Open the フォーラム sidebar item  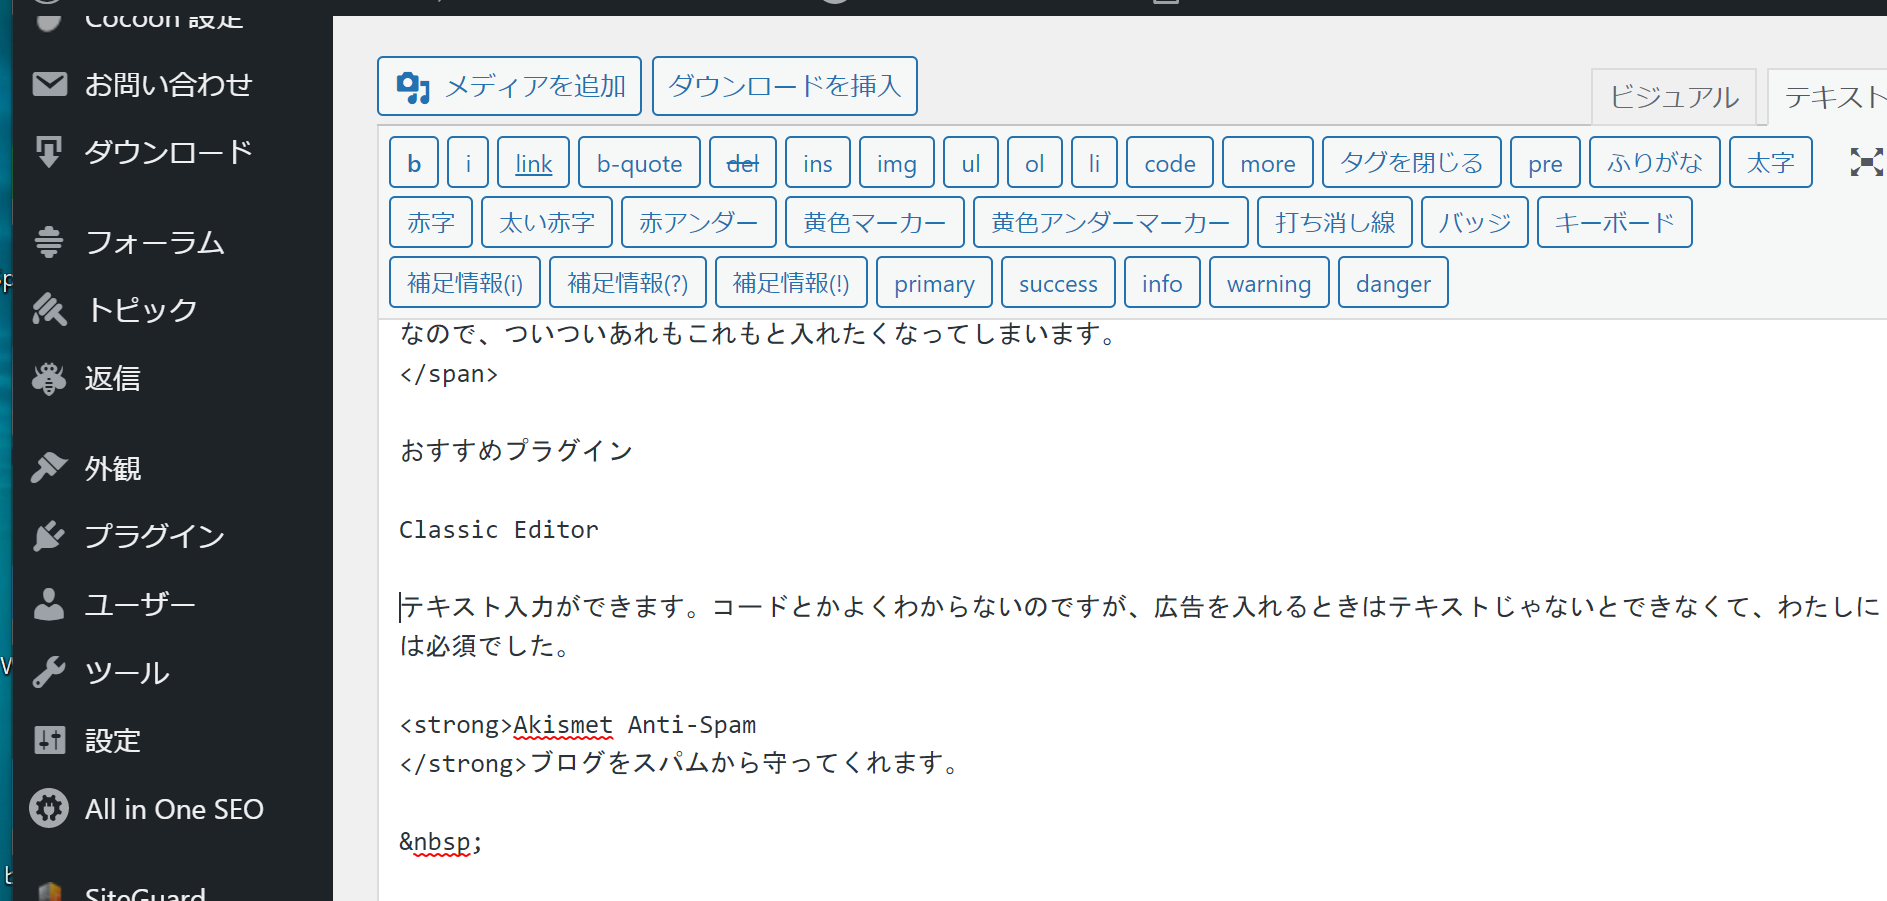[x=154, y=242]
